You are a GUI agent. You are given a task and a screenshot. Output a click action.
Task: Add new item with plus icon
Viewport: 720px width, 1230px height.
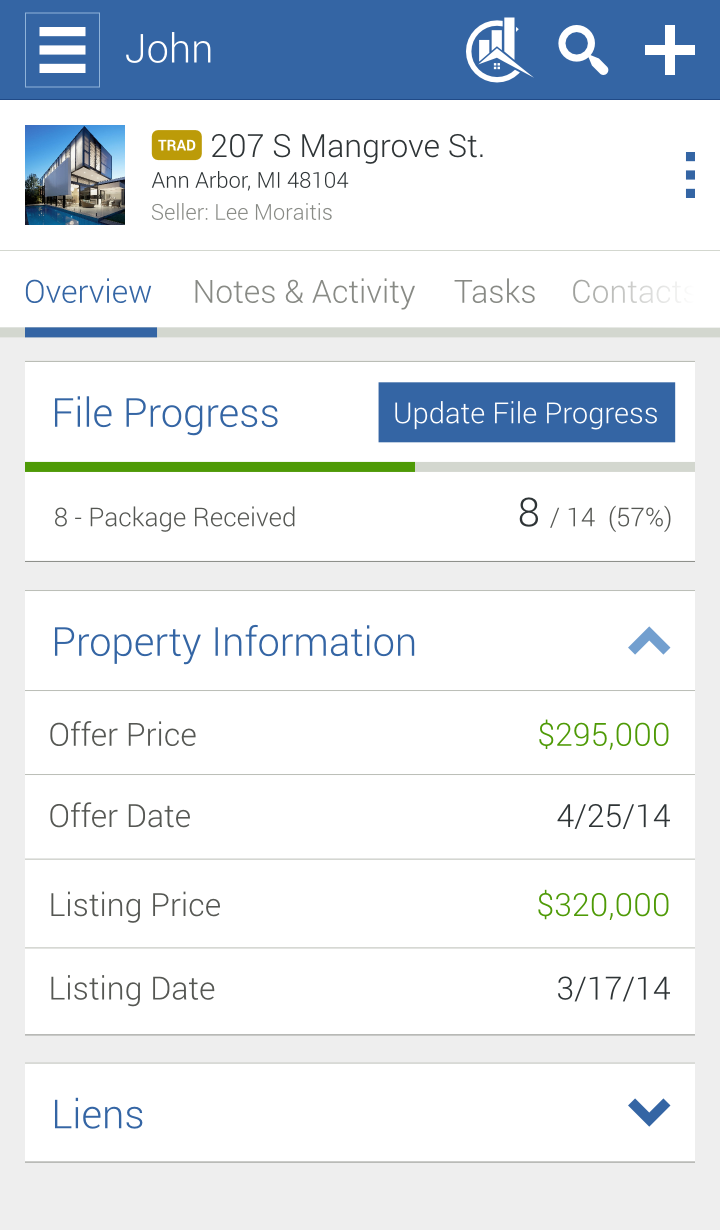point(669,50)
